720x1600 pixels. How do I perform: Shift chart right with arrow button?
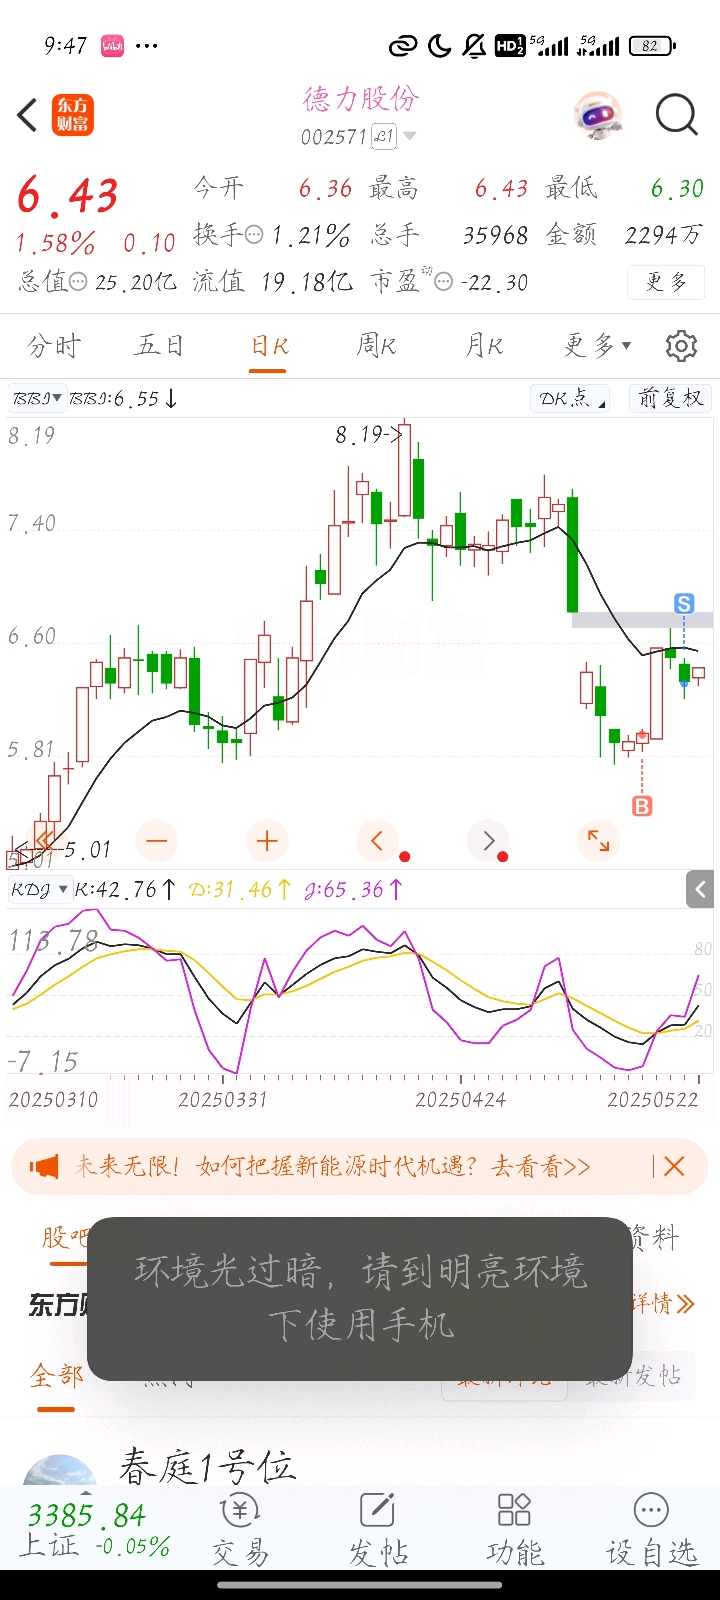(488, 841)
